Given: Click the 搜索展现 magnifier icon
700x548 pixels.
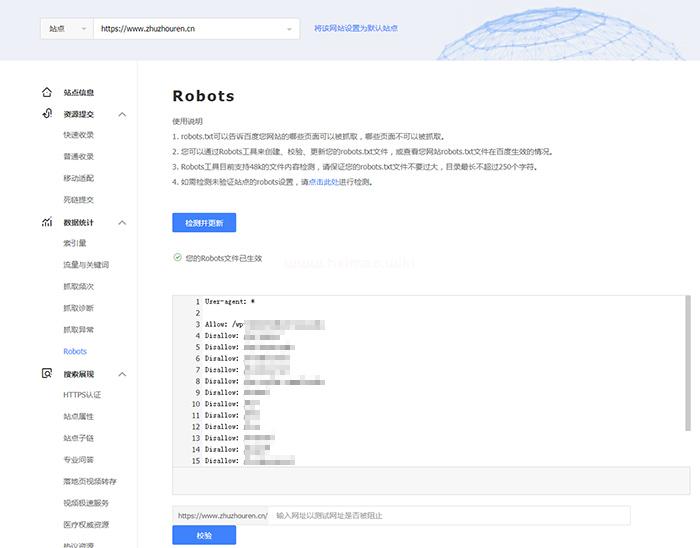Looking at the screenshot, I should point(47,374).
